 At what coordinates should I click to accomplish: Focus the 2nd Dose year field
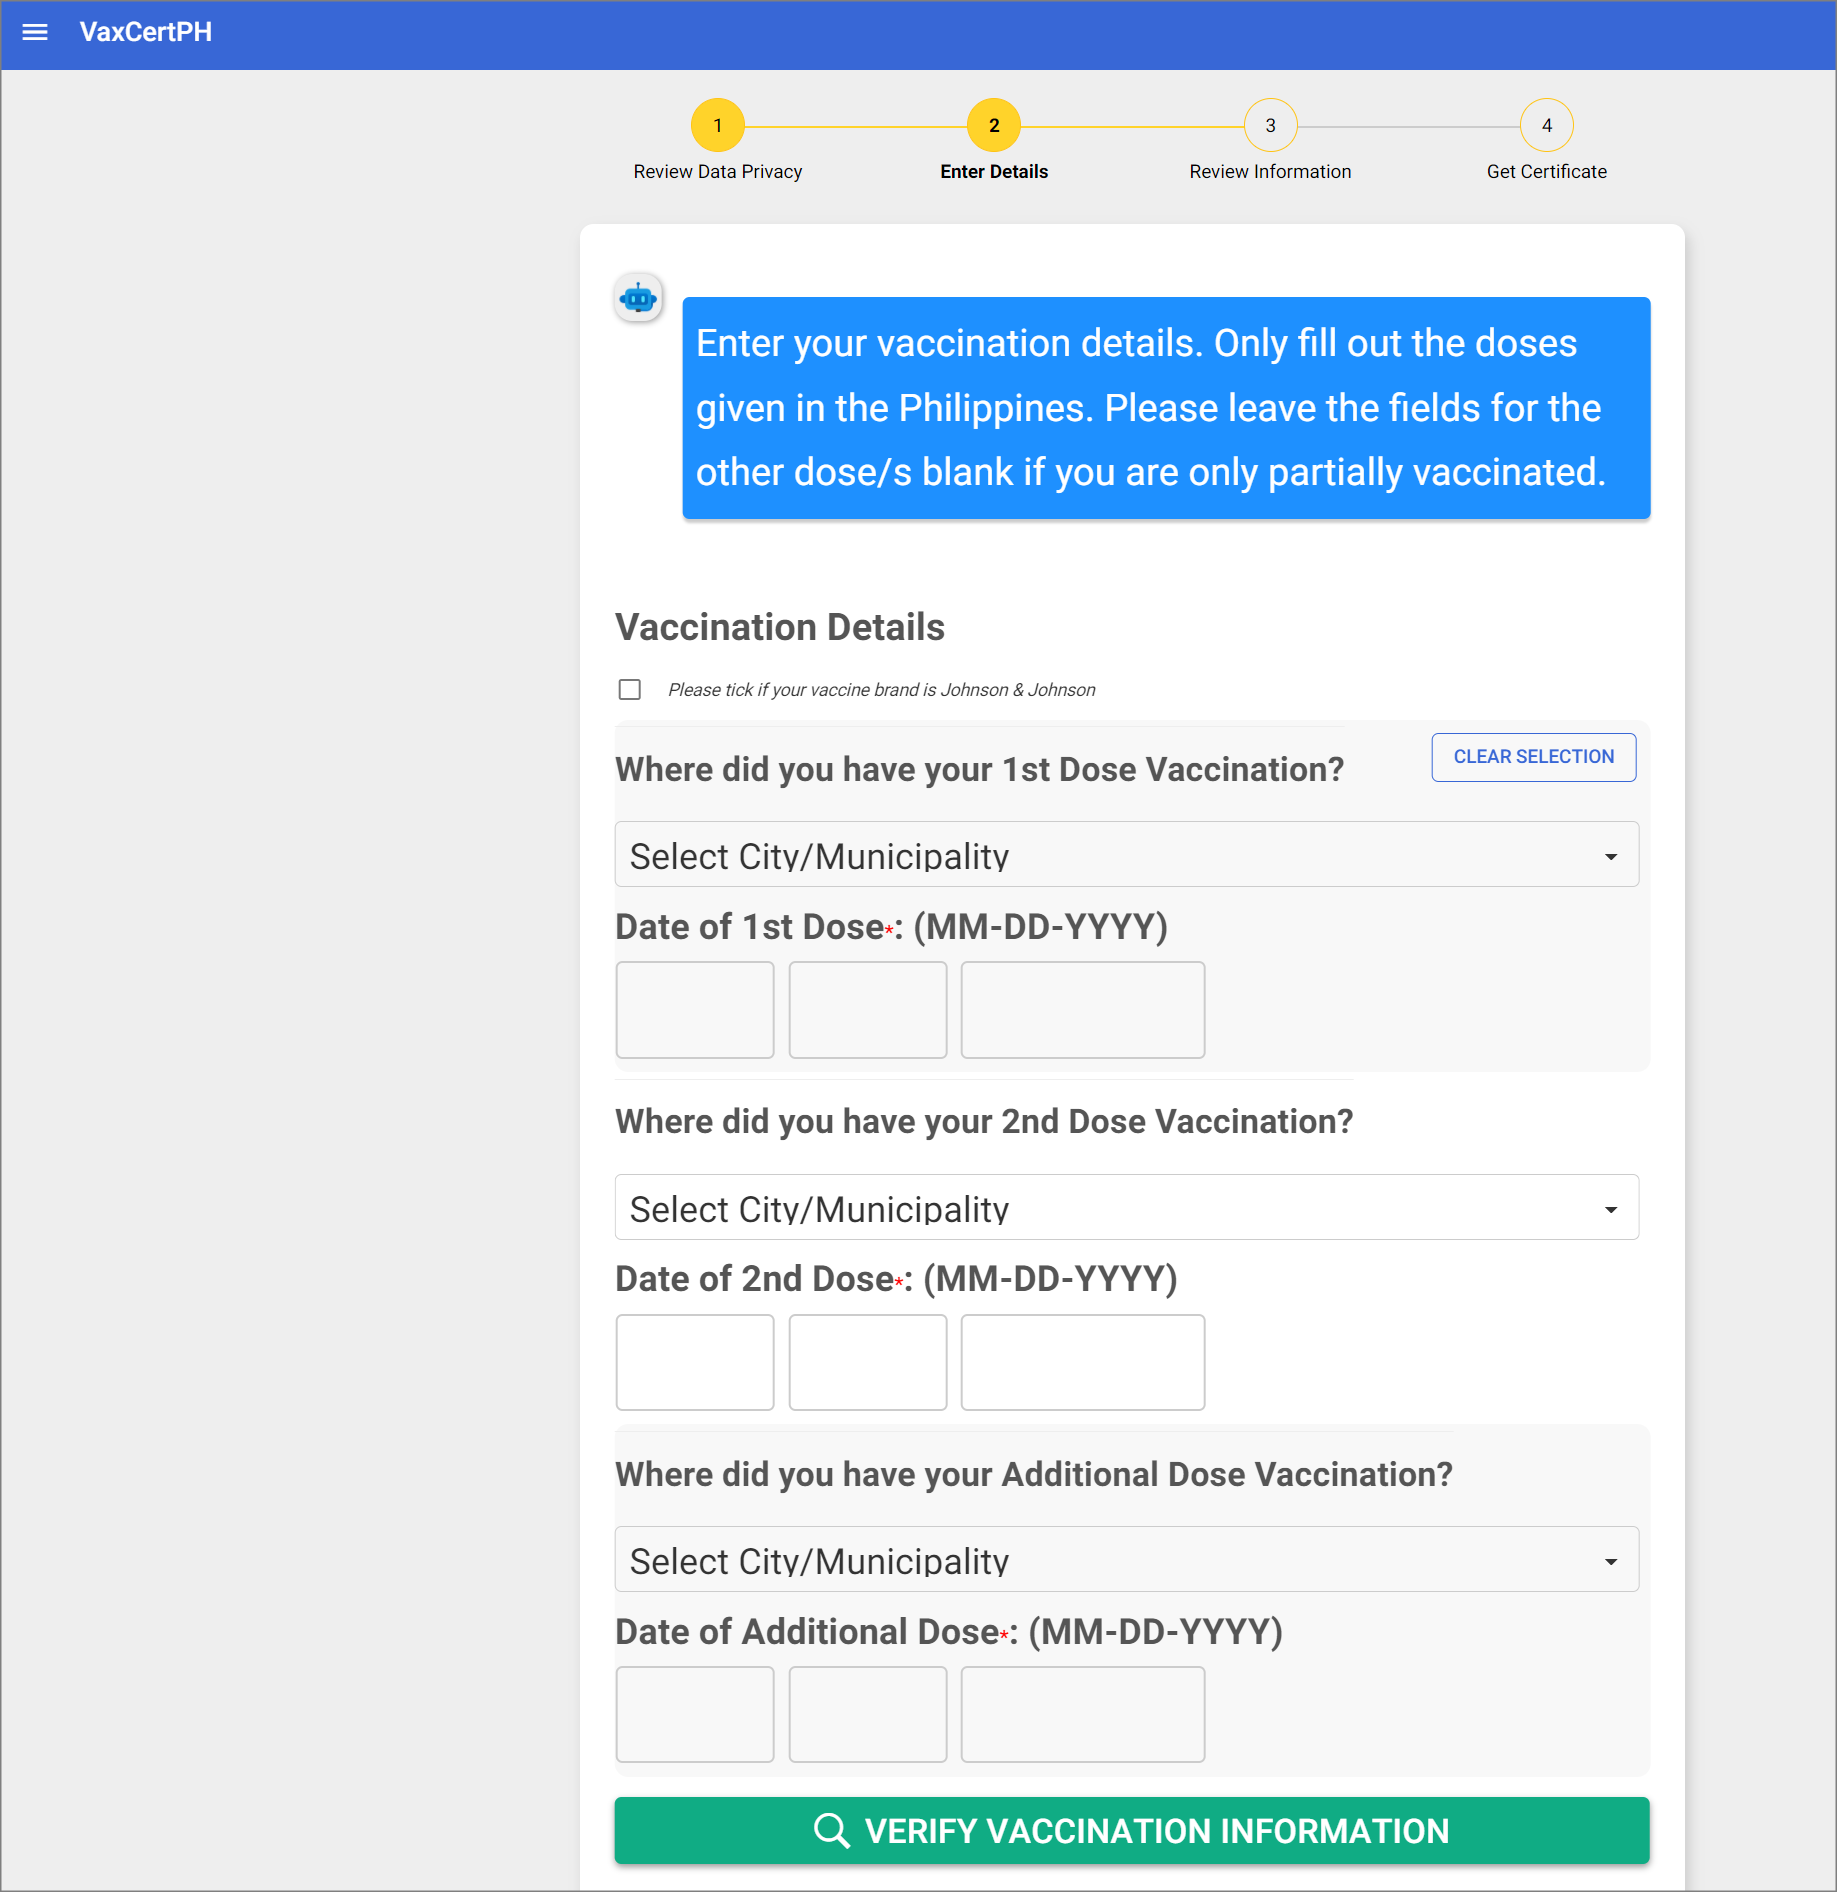click(1083, 1362)
